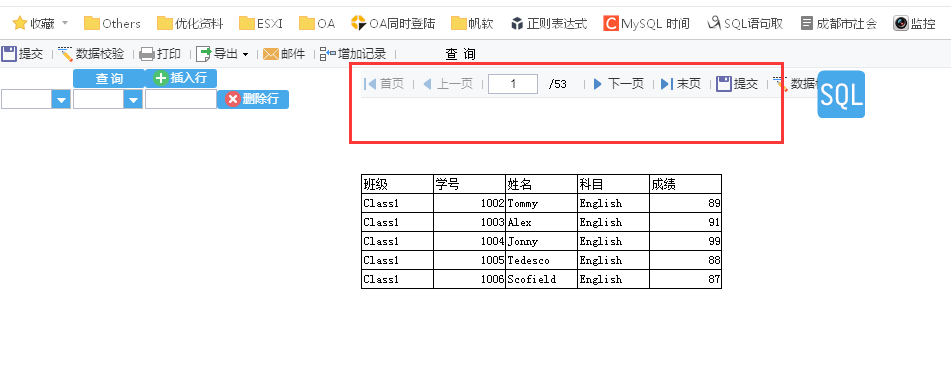Screen dimensions: 951x374
Task: Click 提交 next to 末页
Action: coord(738,84)
